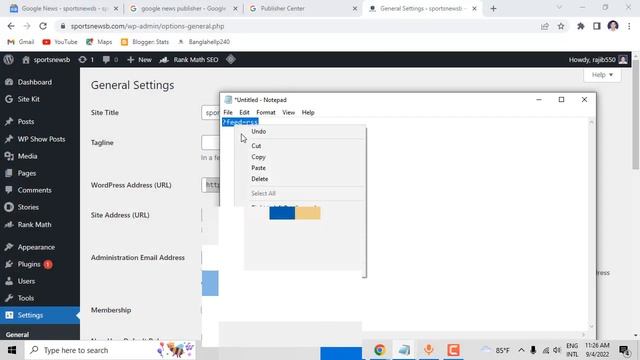The image size is (640, 360).
Task: Open YouTube bookmark
Action: [x=60, y=42]
